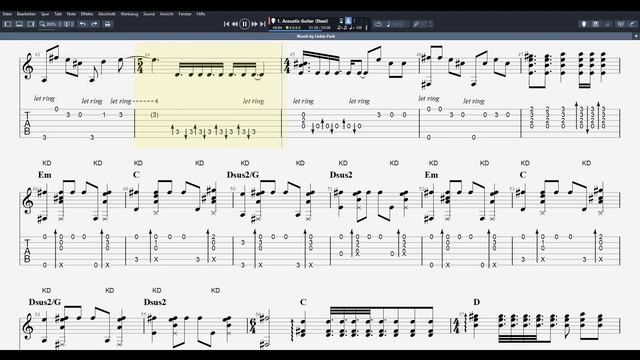
Task: Print the score
Action: (x=107, y=24)
